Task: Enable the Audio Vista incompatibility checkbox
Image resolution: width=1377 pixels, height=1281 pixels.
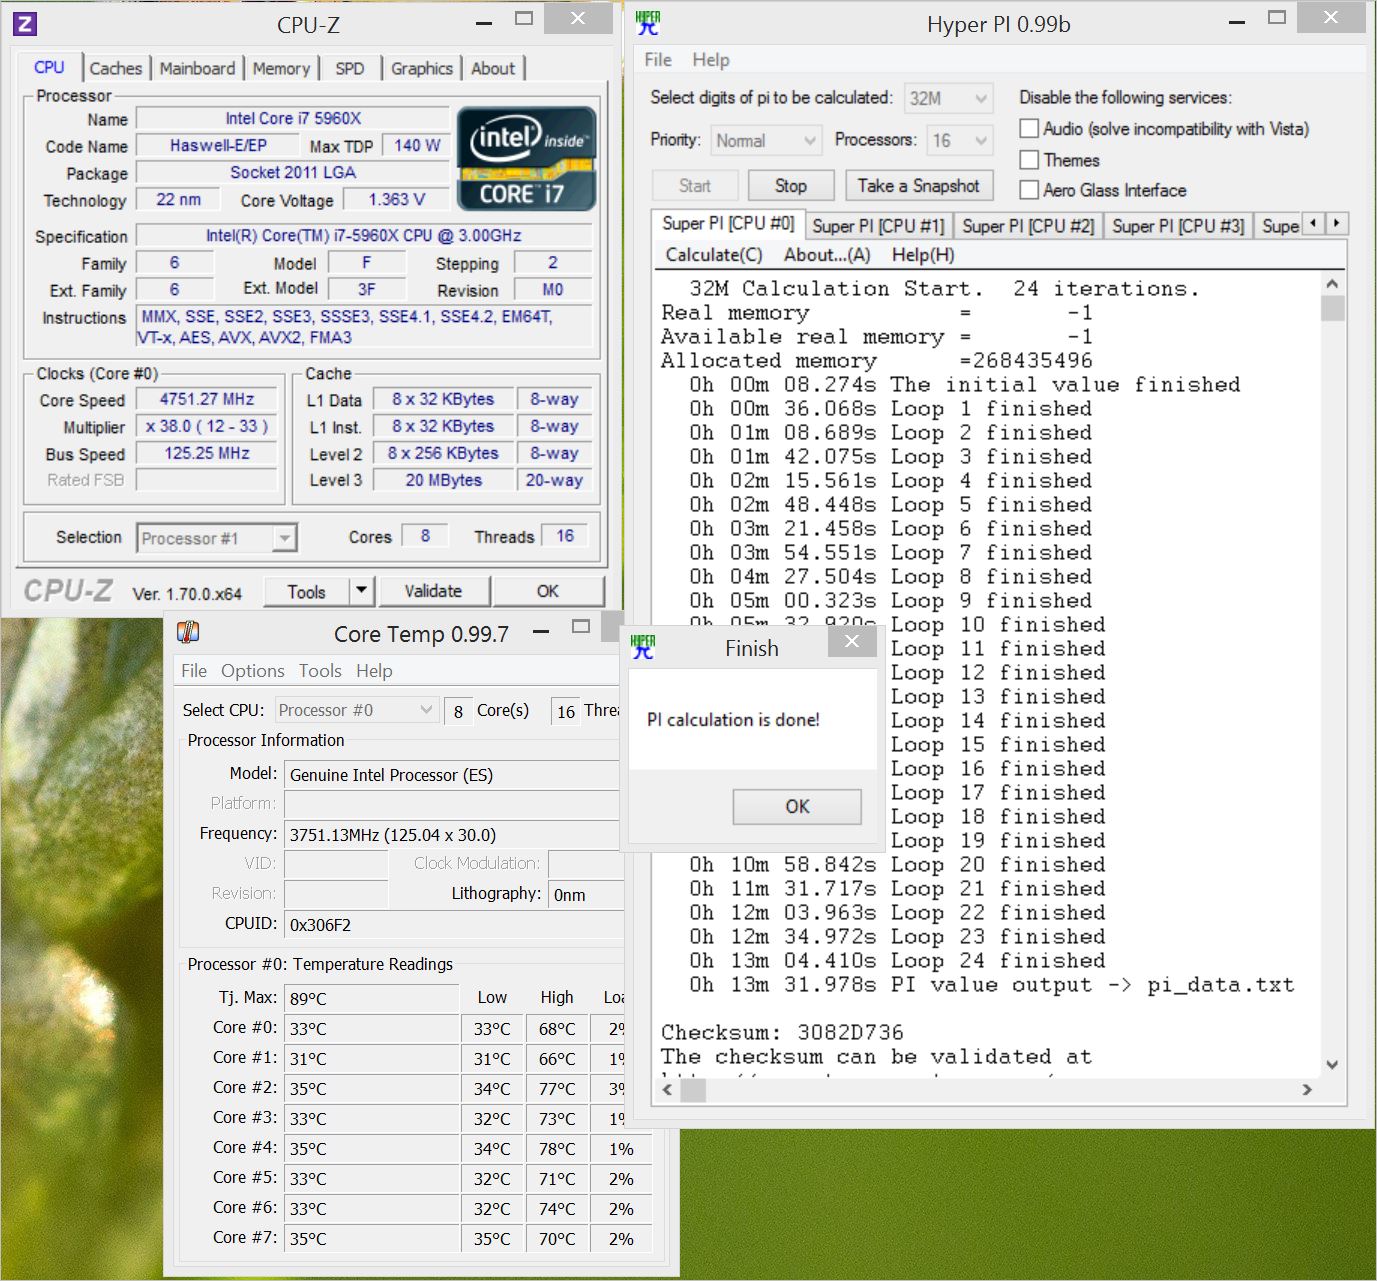Action: (1028, 128)
